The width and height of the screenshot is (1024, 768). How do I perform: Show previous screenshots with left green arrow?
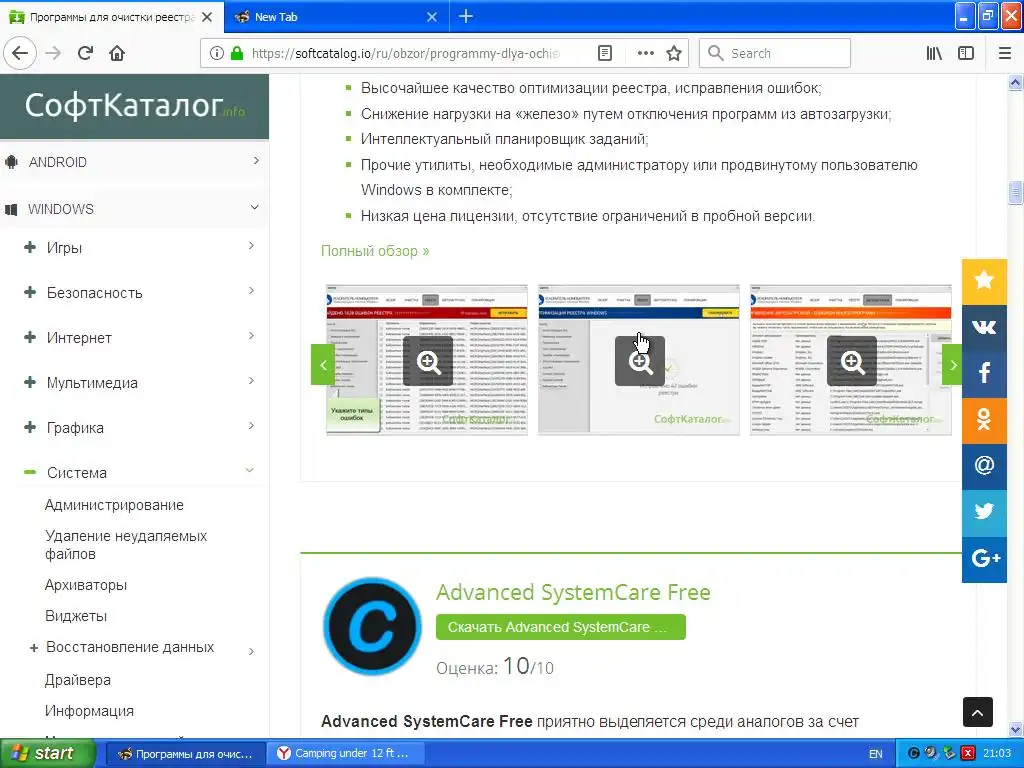pos(323,364)
